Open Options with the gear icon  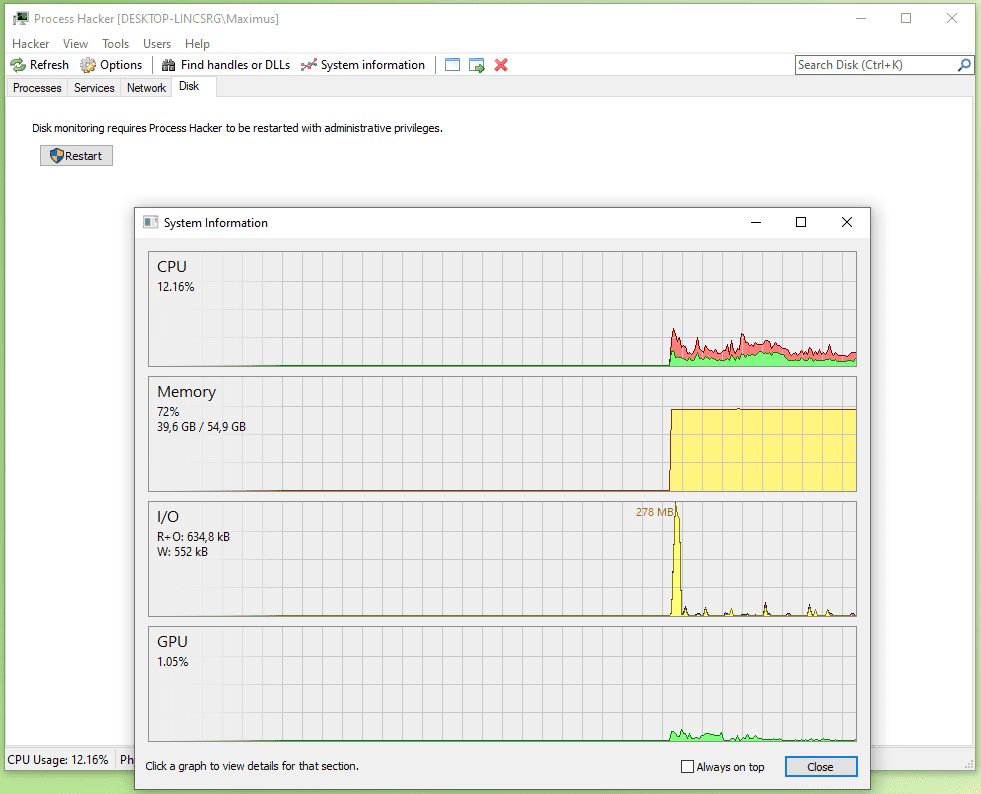[88, 65]
